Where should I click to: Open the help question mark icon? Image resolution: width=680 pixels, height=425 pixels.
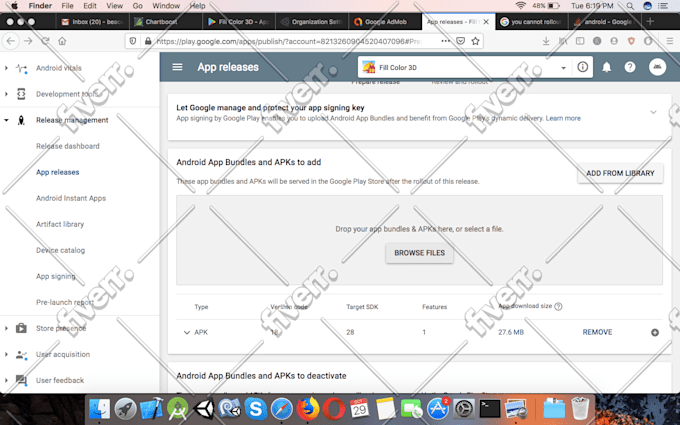tap(630, 67)
